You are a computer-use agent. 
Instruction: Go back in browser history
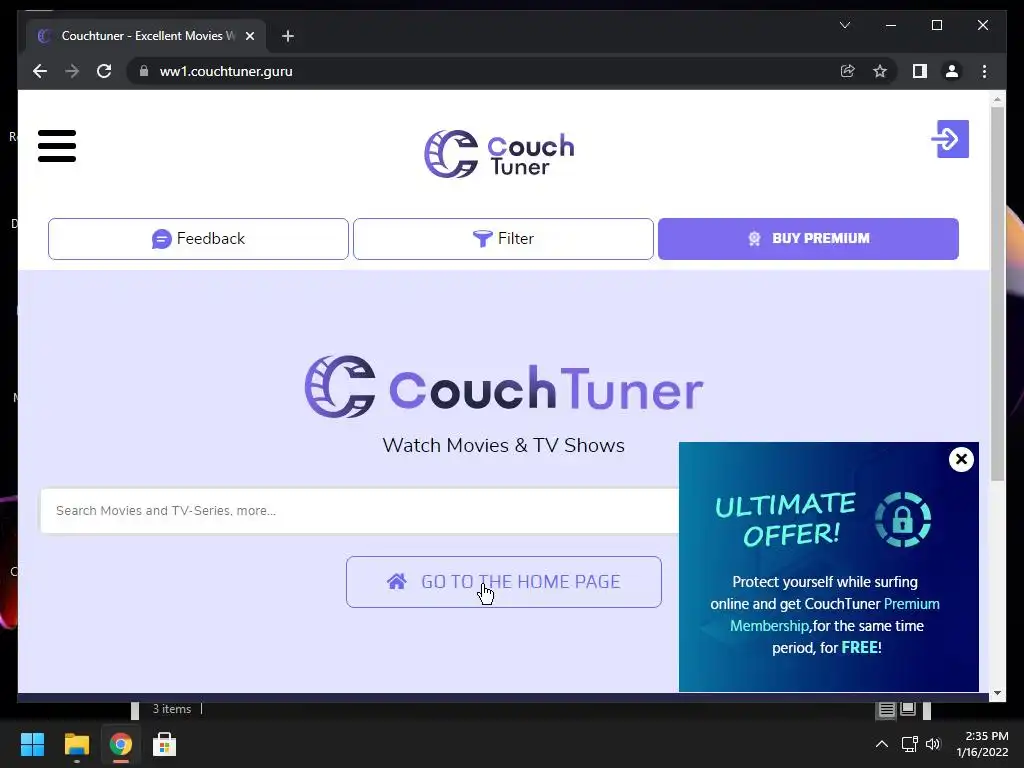[40, 71]
